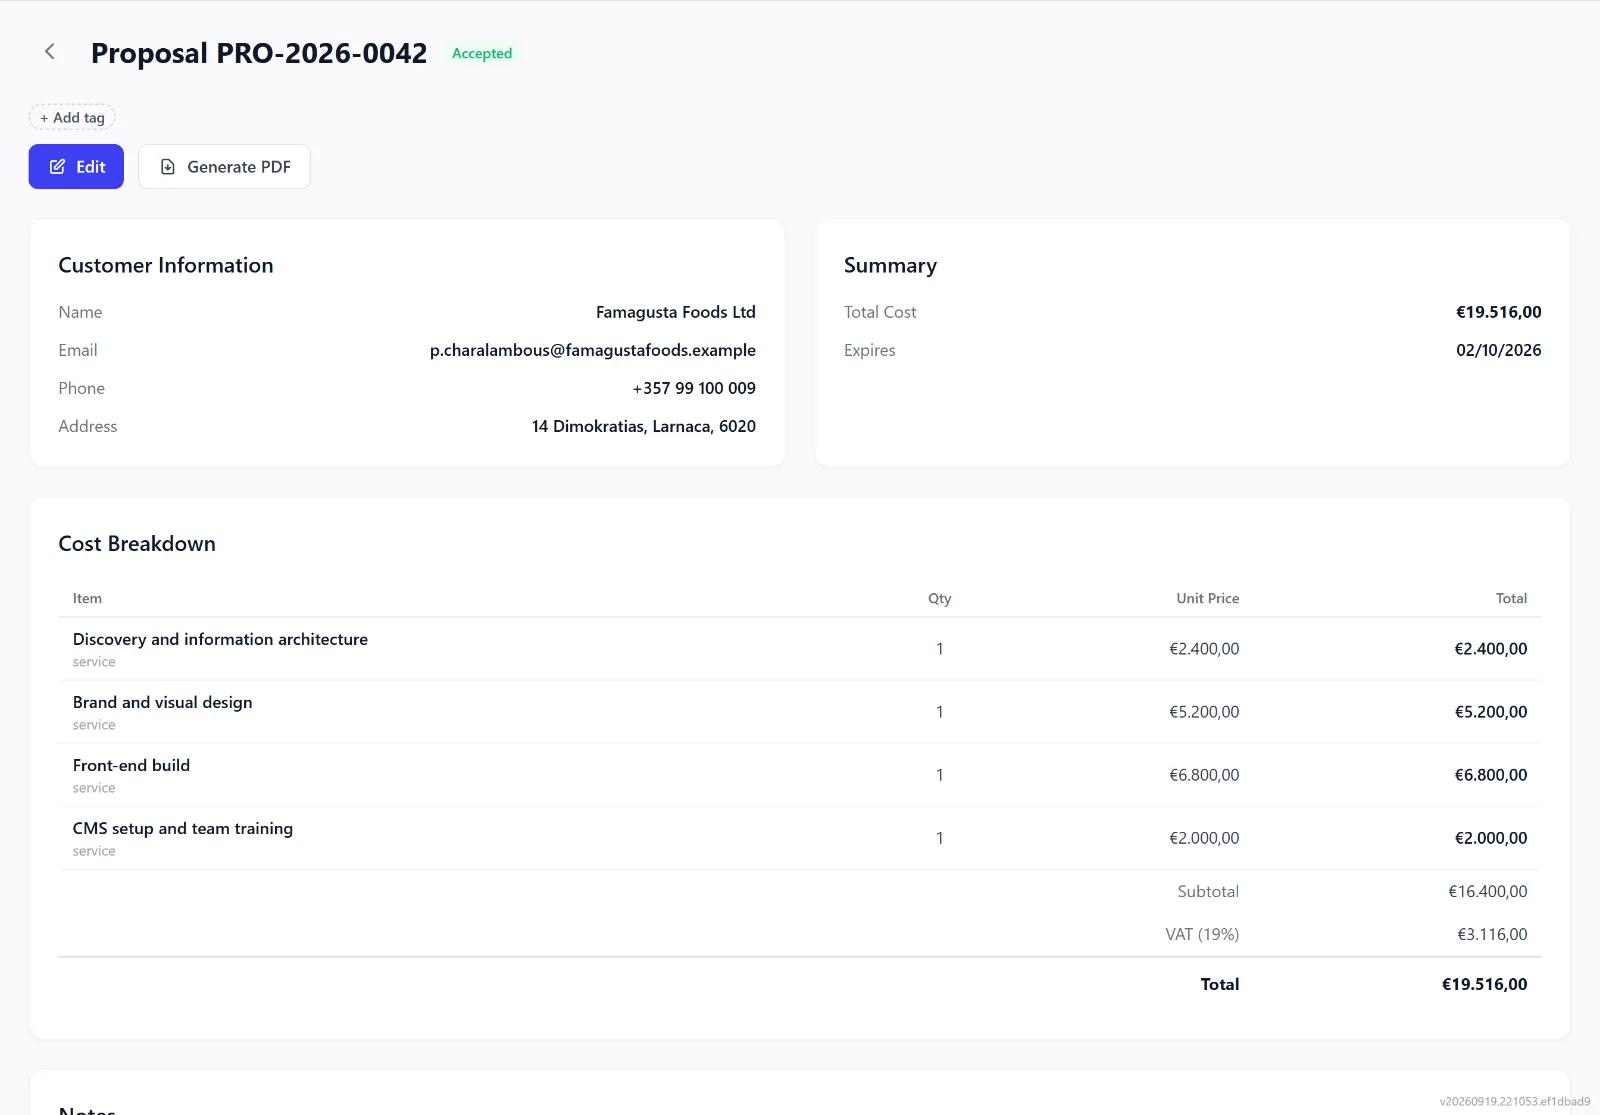The height and width of the screenshot is (1115, 1600).
Task: Click the Customer Information heading
Action: pyautogui.click(x=166, y=265)
